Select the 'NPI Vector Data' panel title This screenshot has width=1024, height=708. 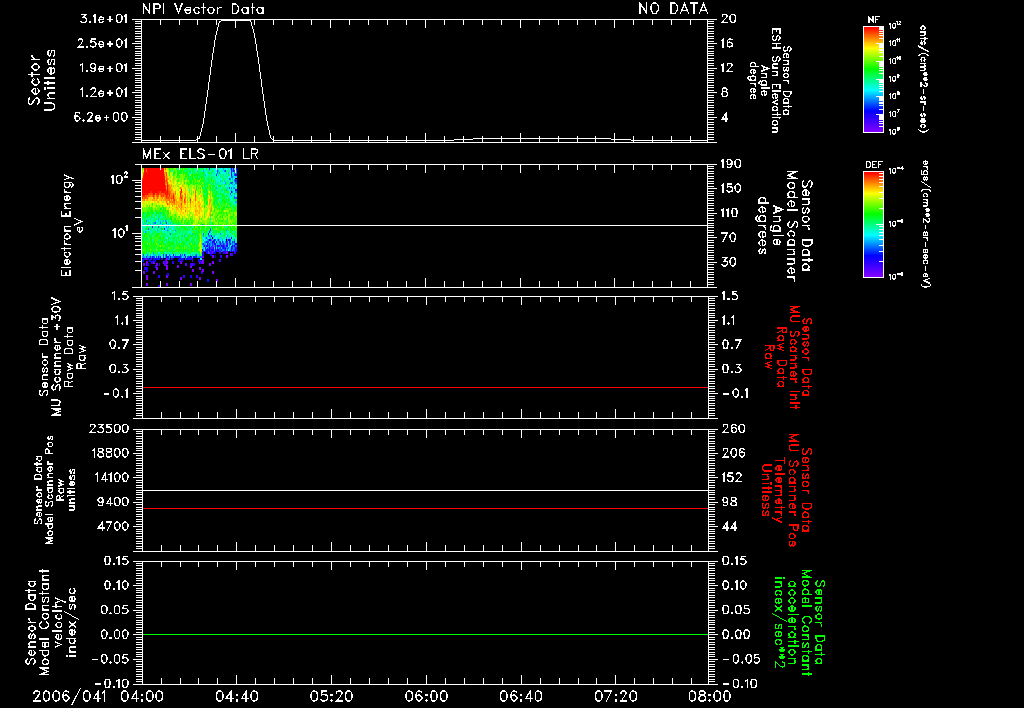tap(203, 9)
